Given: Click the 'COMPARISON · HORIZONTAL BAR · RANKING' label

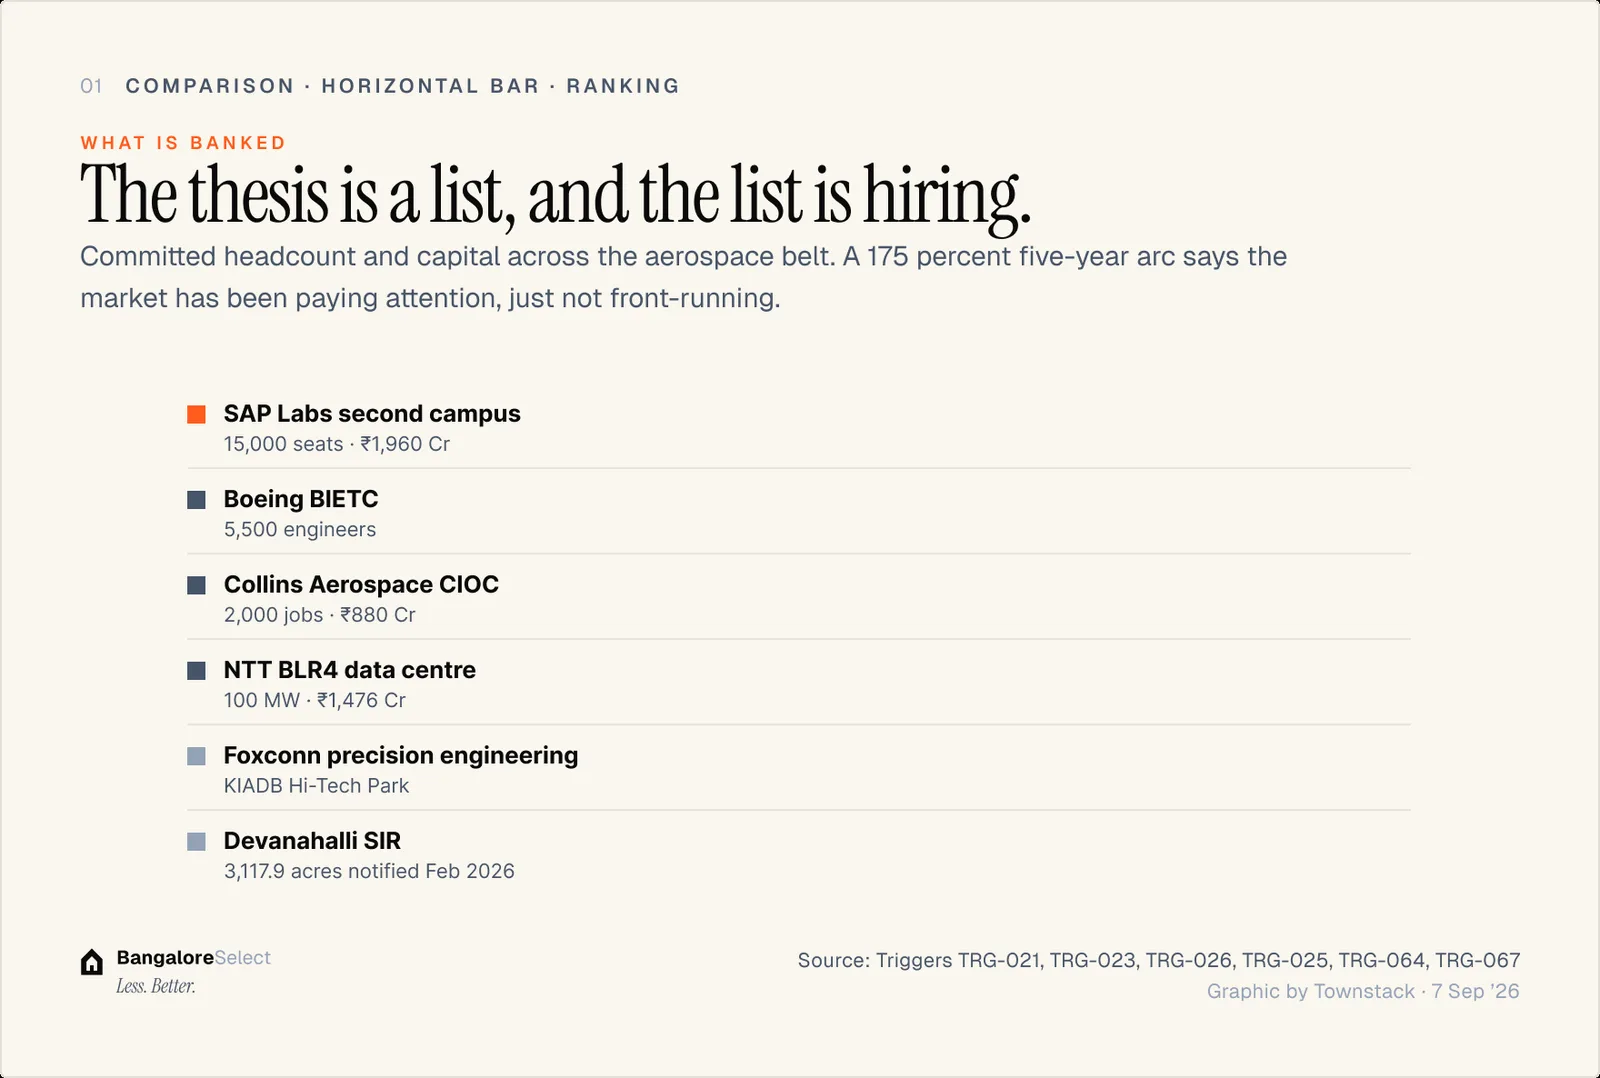Looking at the screenshot, I should (403, 86).
